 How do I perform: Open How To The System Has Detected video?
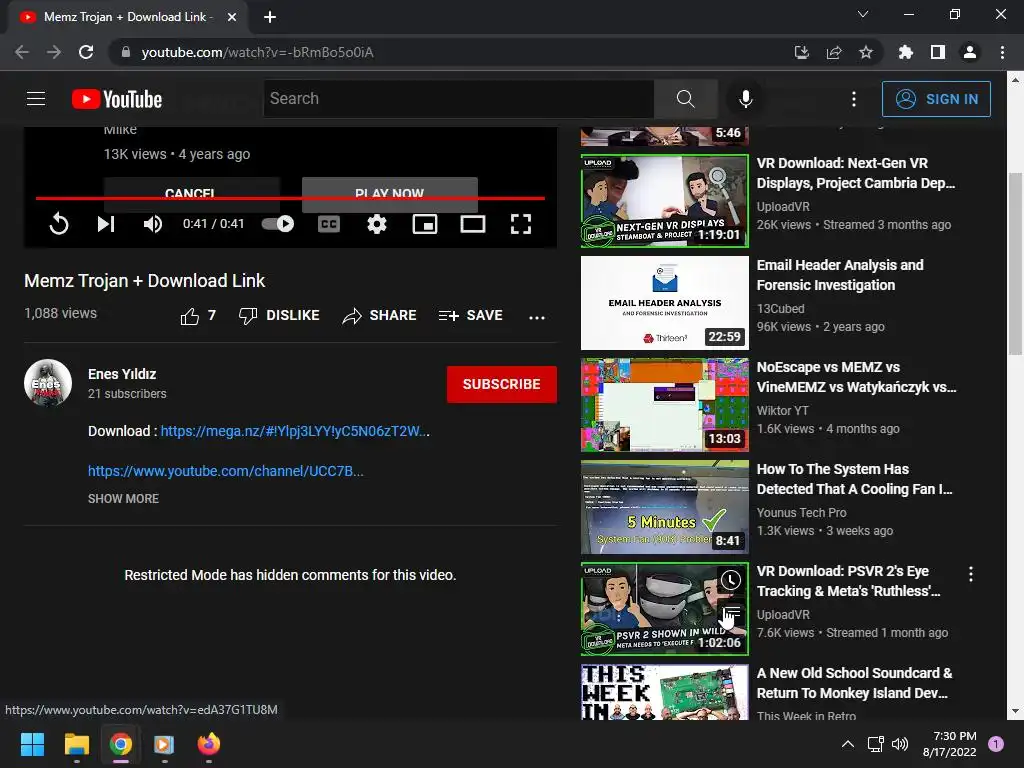(854, 479)
